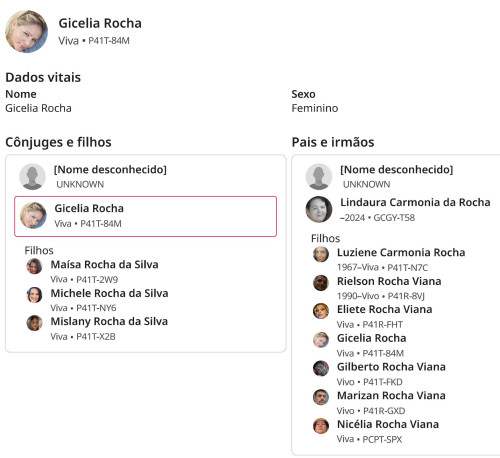Click Lindaura Carmonia da Rocha's portrait
Screen dimensions: 500x458
pos(319,209)
